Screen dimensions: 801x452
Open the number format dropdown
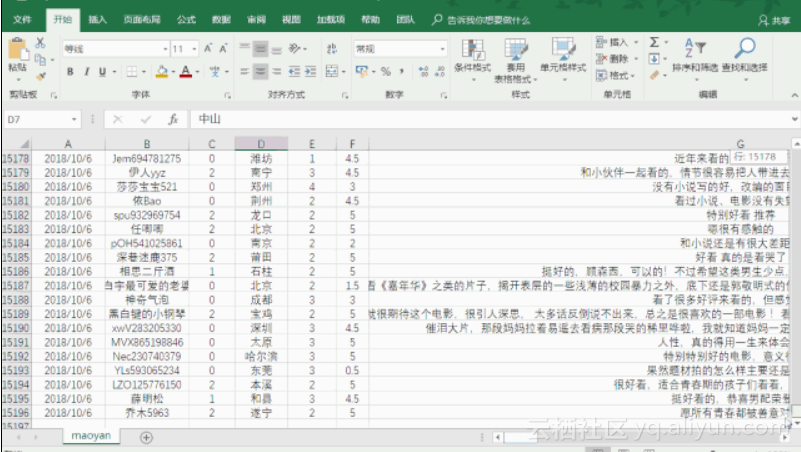pyautogui.click(x=442, y=49)
